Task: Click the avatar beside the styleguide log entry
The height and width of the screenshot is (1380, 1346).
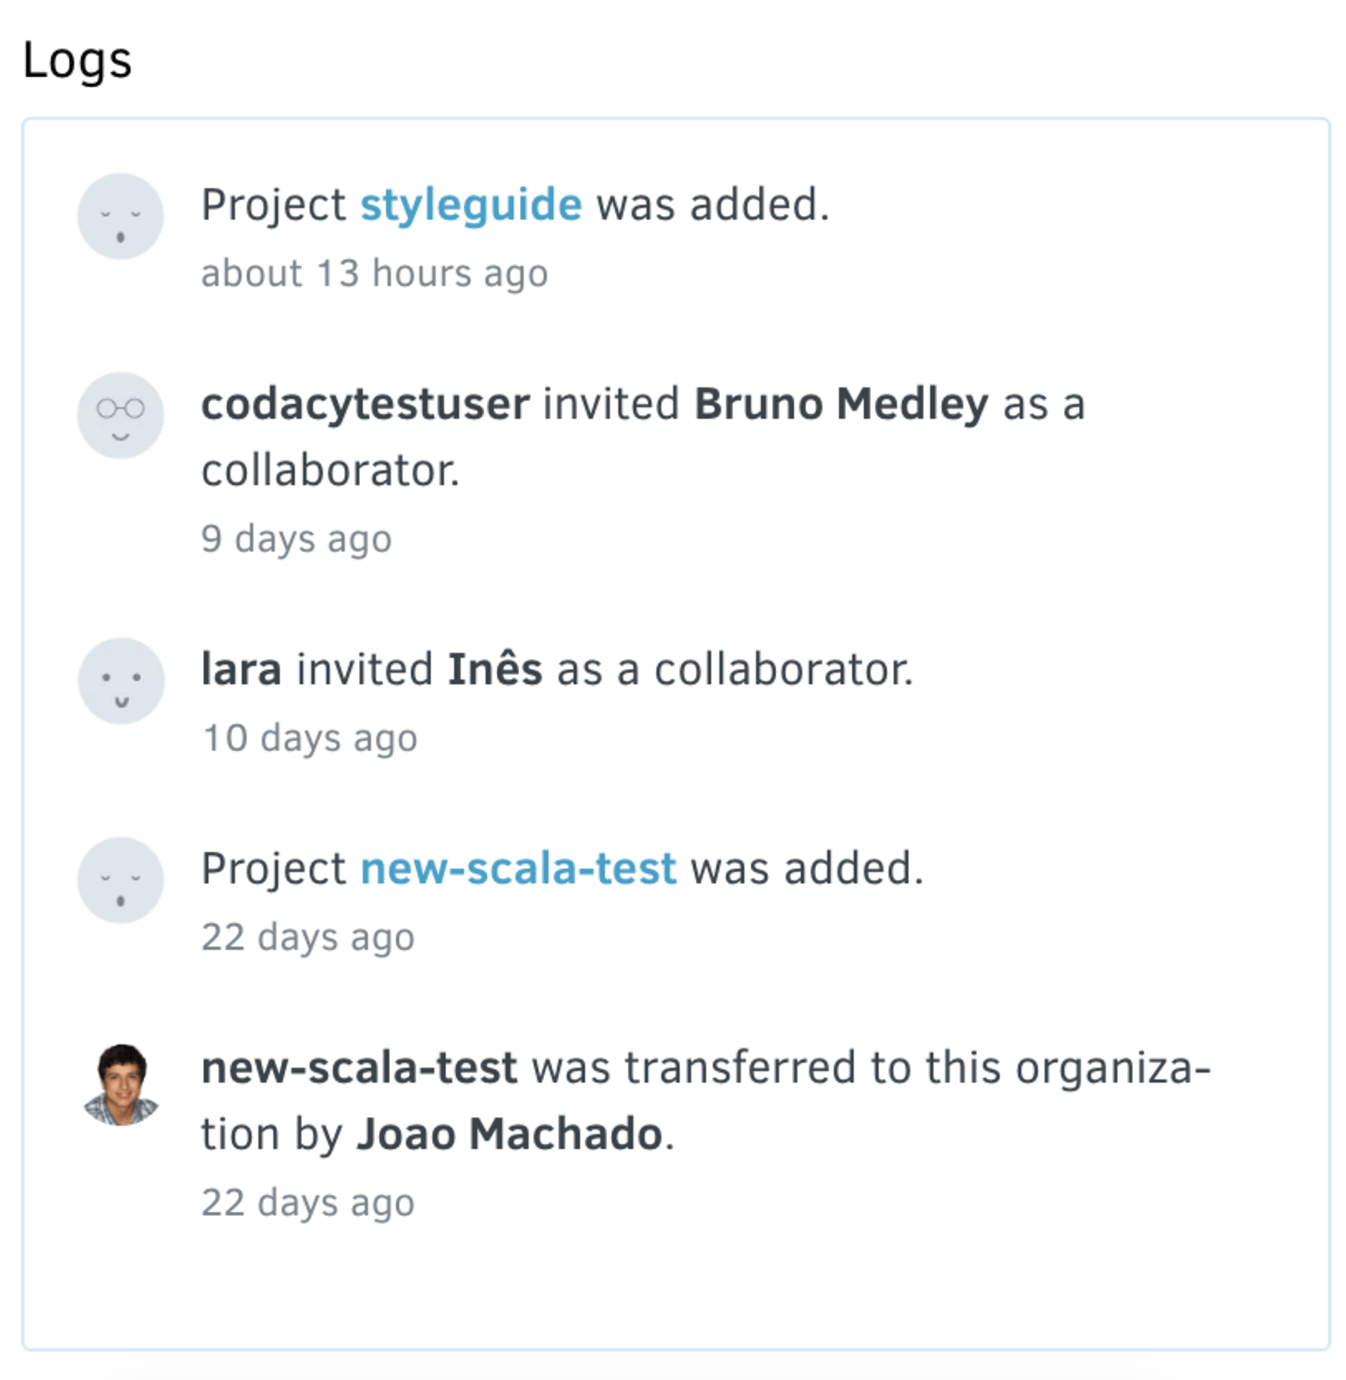Action: point(121,216)
